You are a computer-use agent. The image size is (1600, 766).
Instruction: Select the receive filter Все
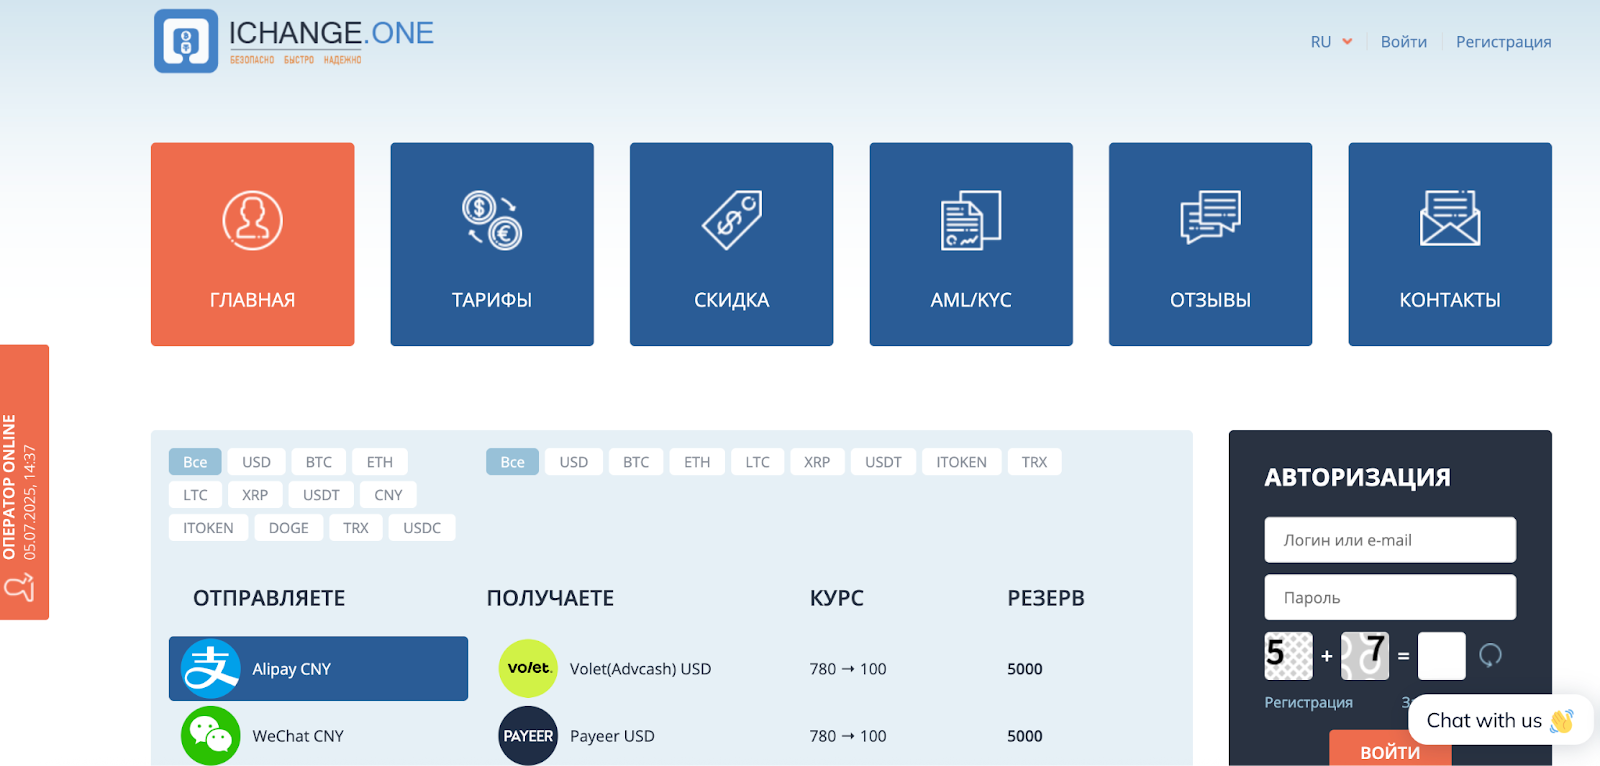point(512,462)
